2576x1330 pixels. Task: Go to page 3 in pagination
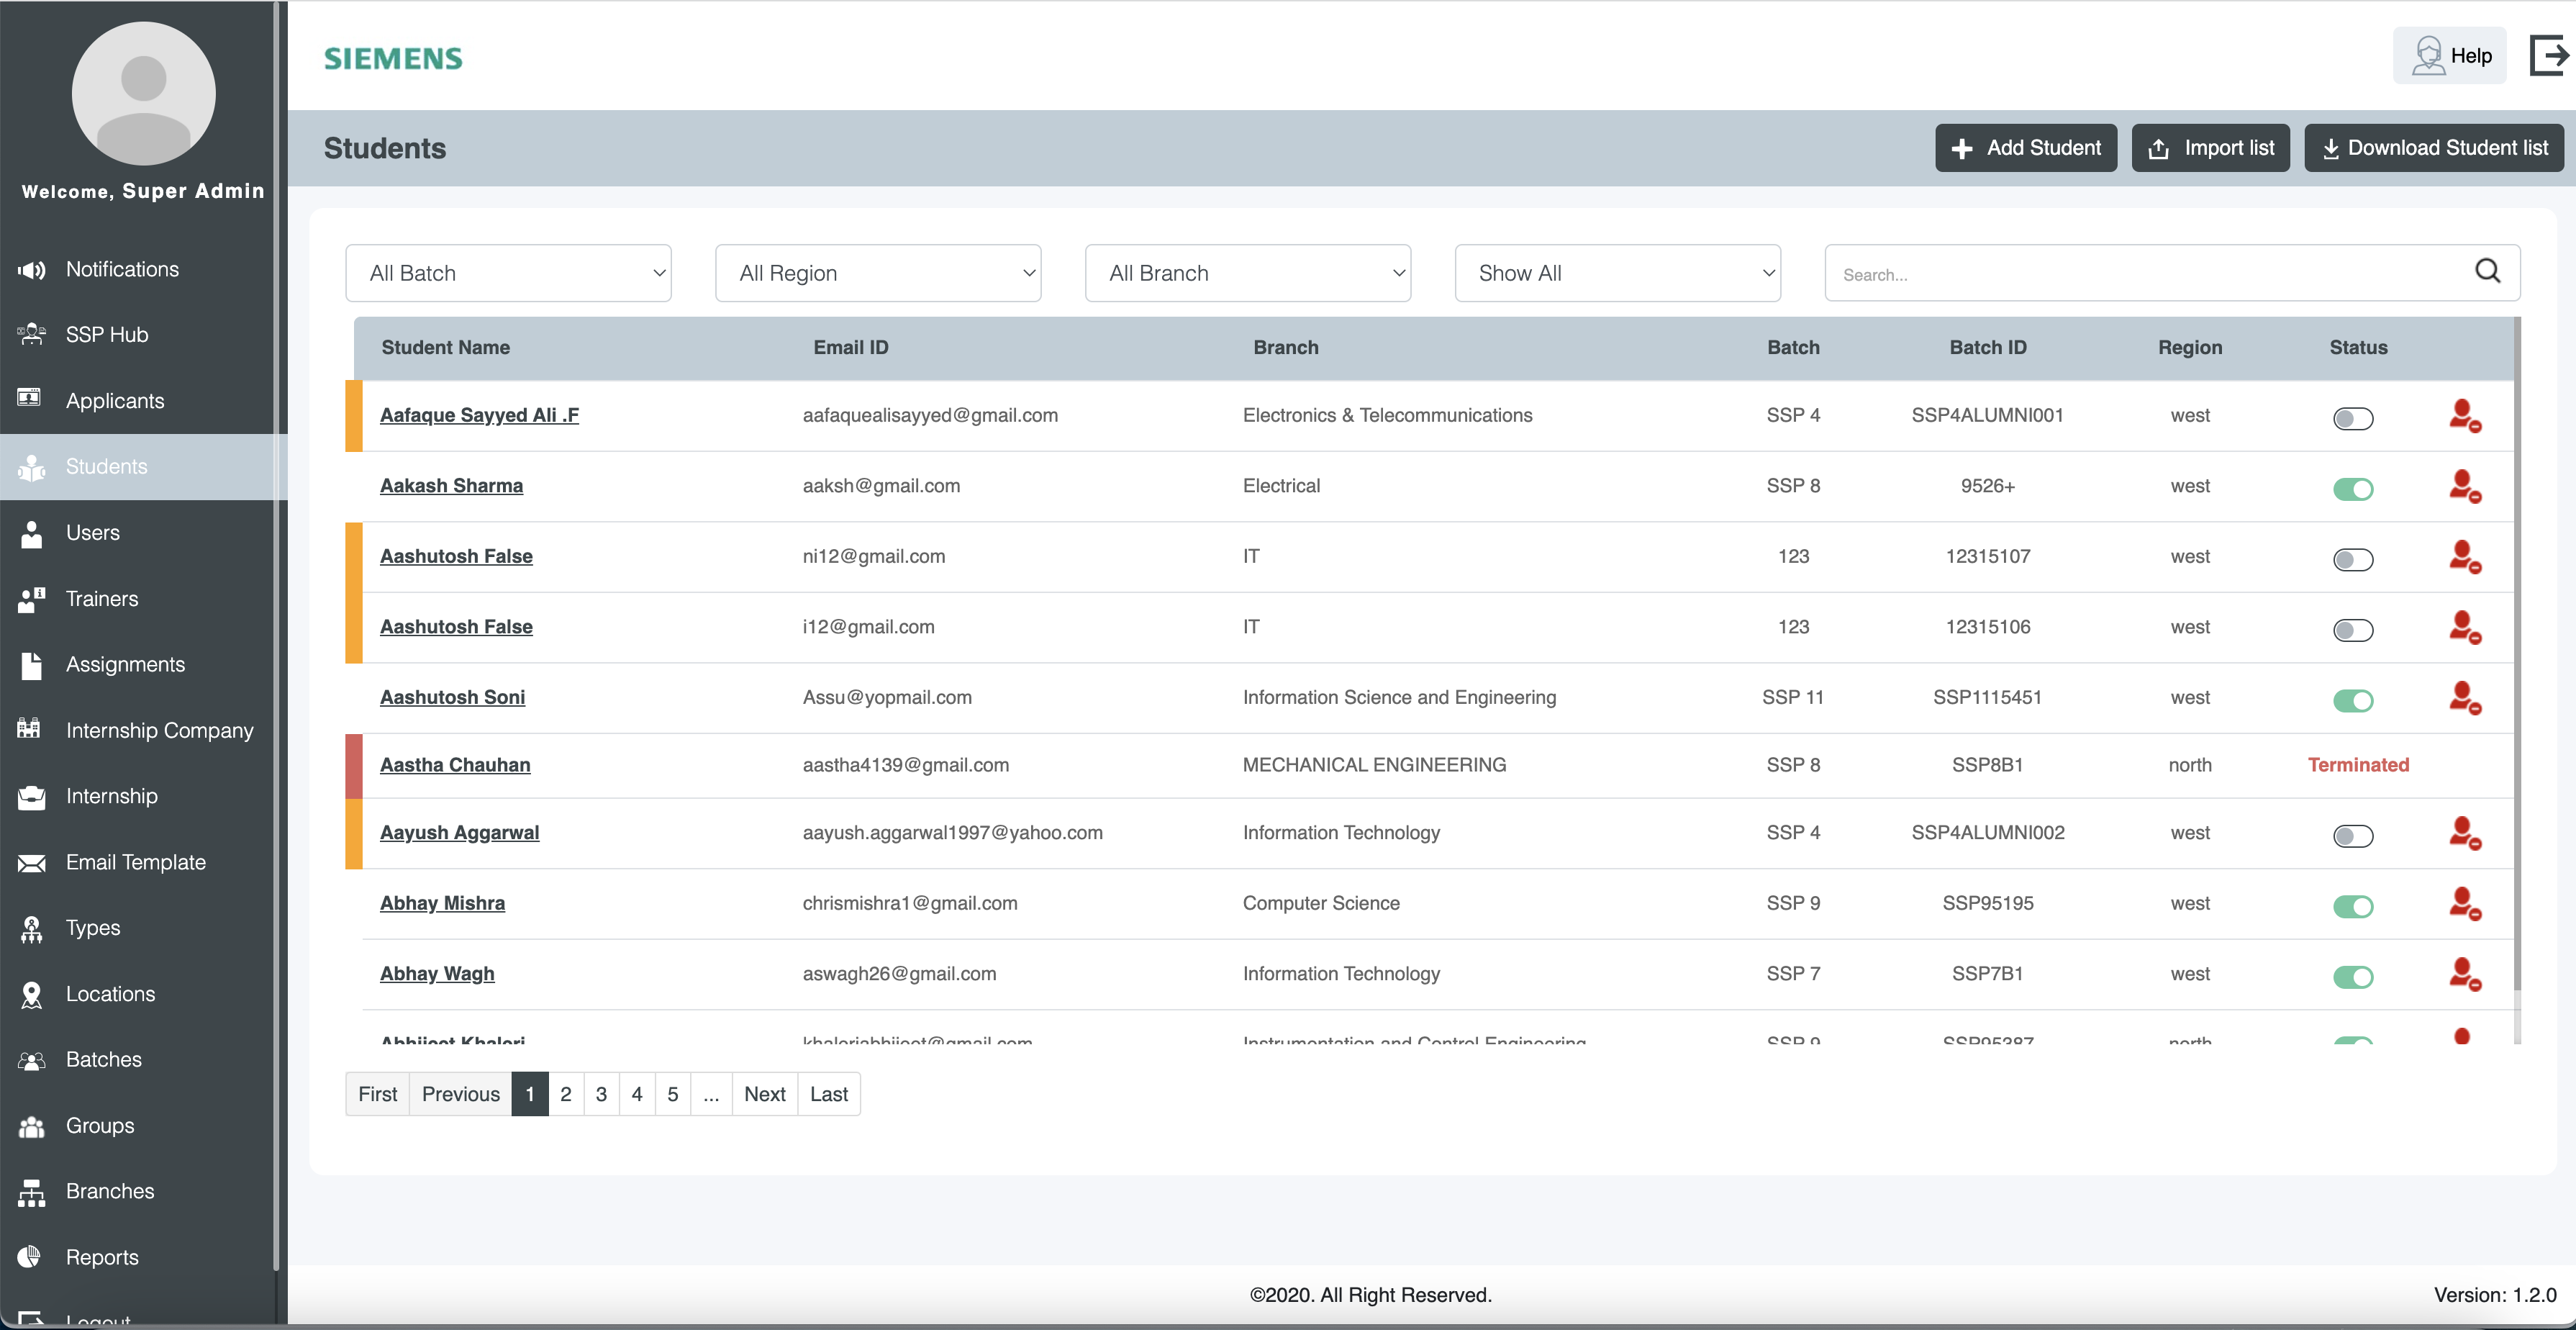tap(601, 1094)
